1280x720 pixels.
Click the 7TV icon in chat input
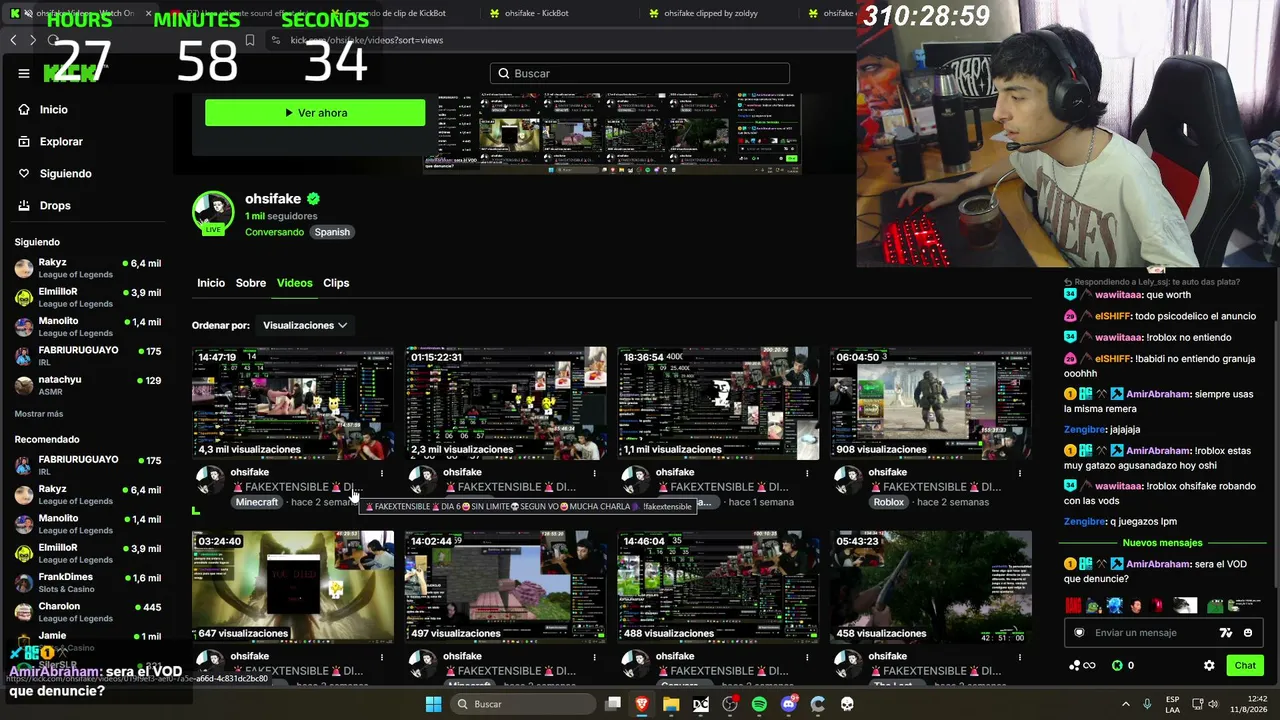point(1226,633)
